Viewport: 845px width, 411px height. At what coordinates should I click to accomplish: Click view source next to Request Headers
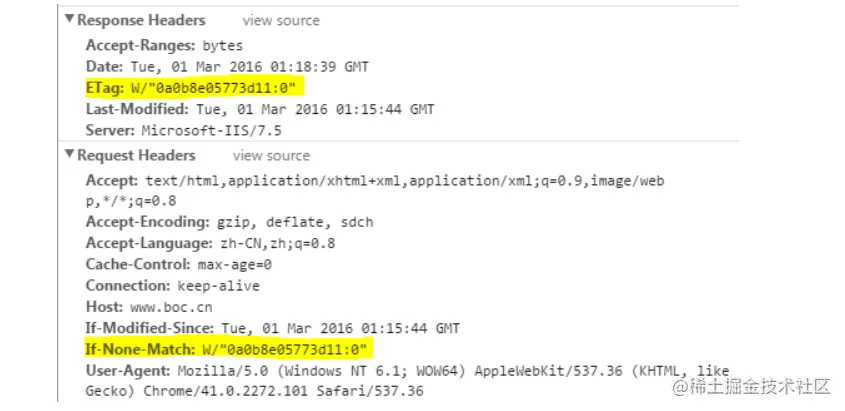271,156
